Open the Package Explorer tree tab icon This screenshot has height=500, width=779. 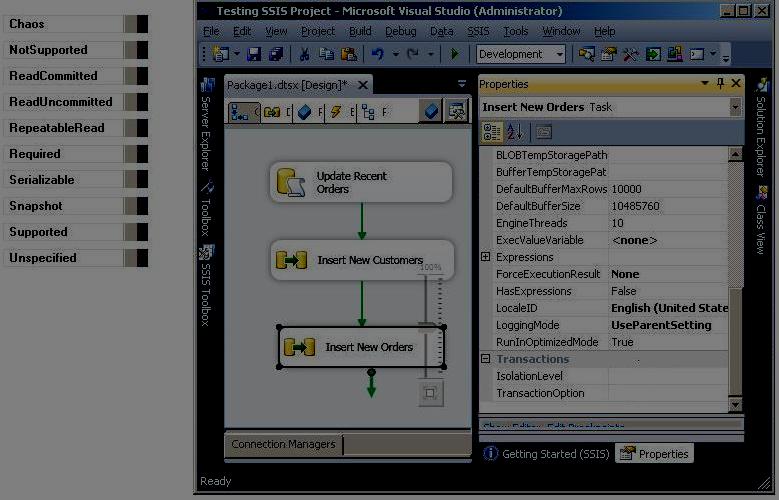368,112
